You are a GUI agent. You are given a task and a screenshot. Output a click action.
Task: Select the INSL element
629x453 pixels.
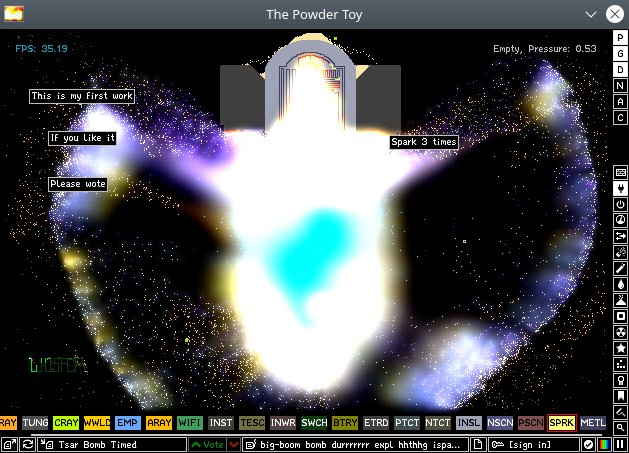[x=469, y=423]
